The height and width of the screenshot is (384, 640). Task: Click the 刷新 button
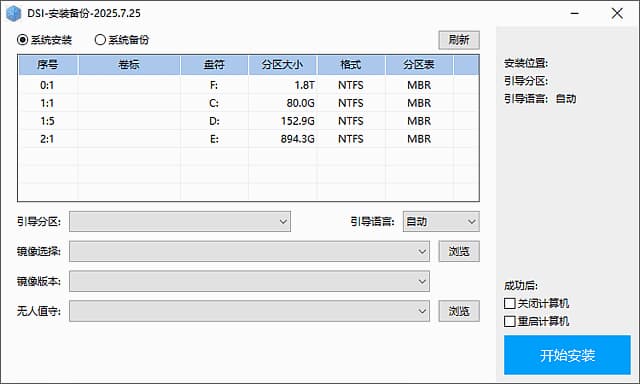(x=459, y=40)
